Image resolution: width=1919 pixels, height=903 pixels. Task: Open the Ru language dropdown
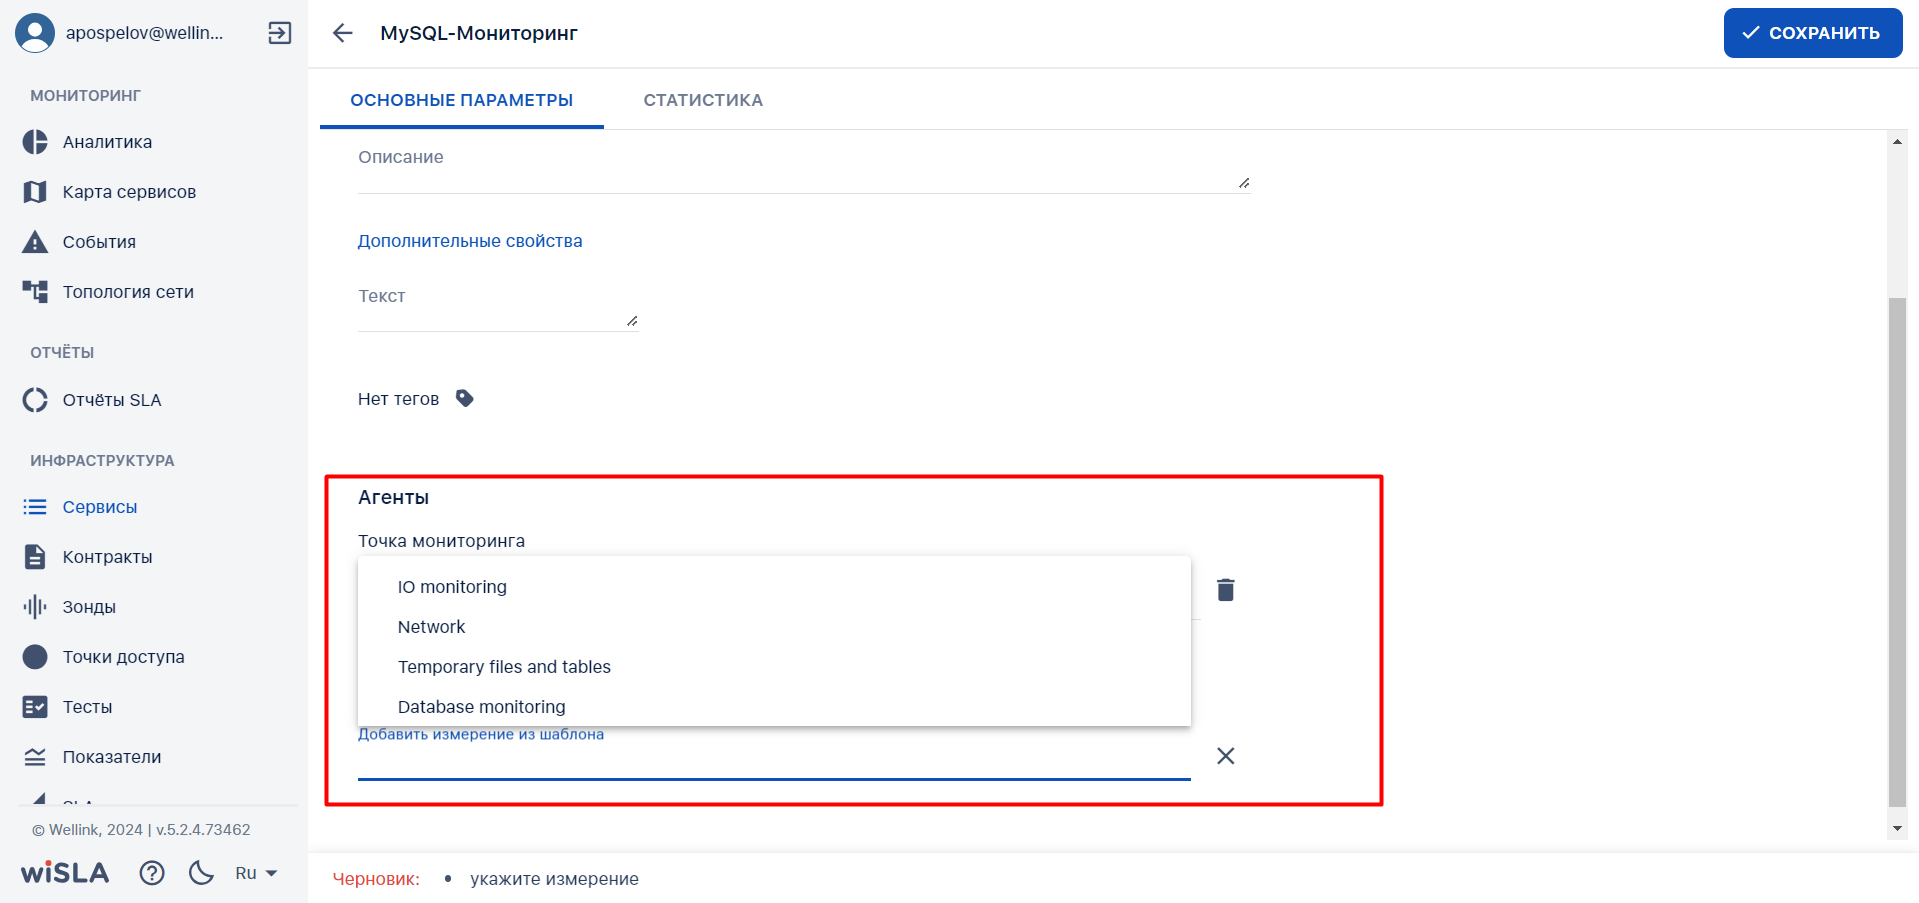[256, 873]
